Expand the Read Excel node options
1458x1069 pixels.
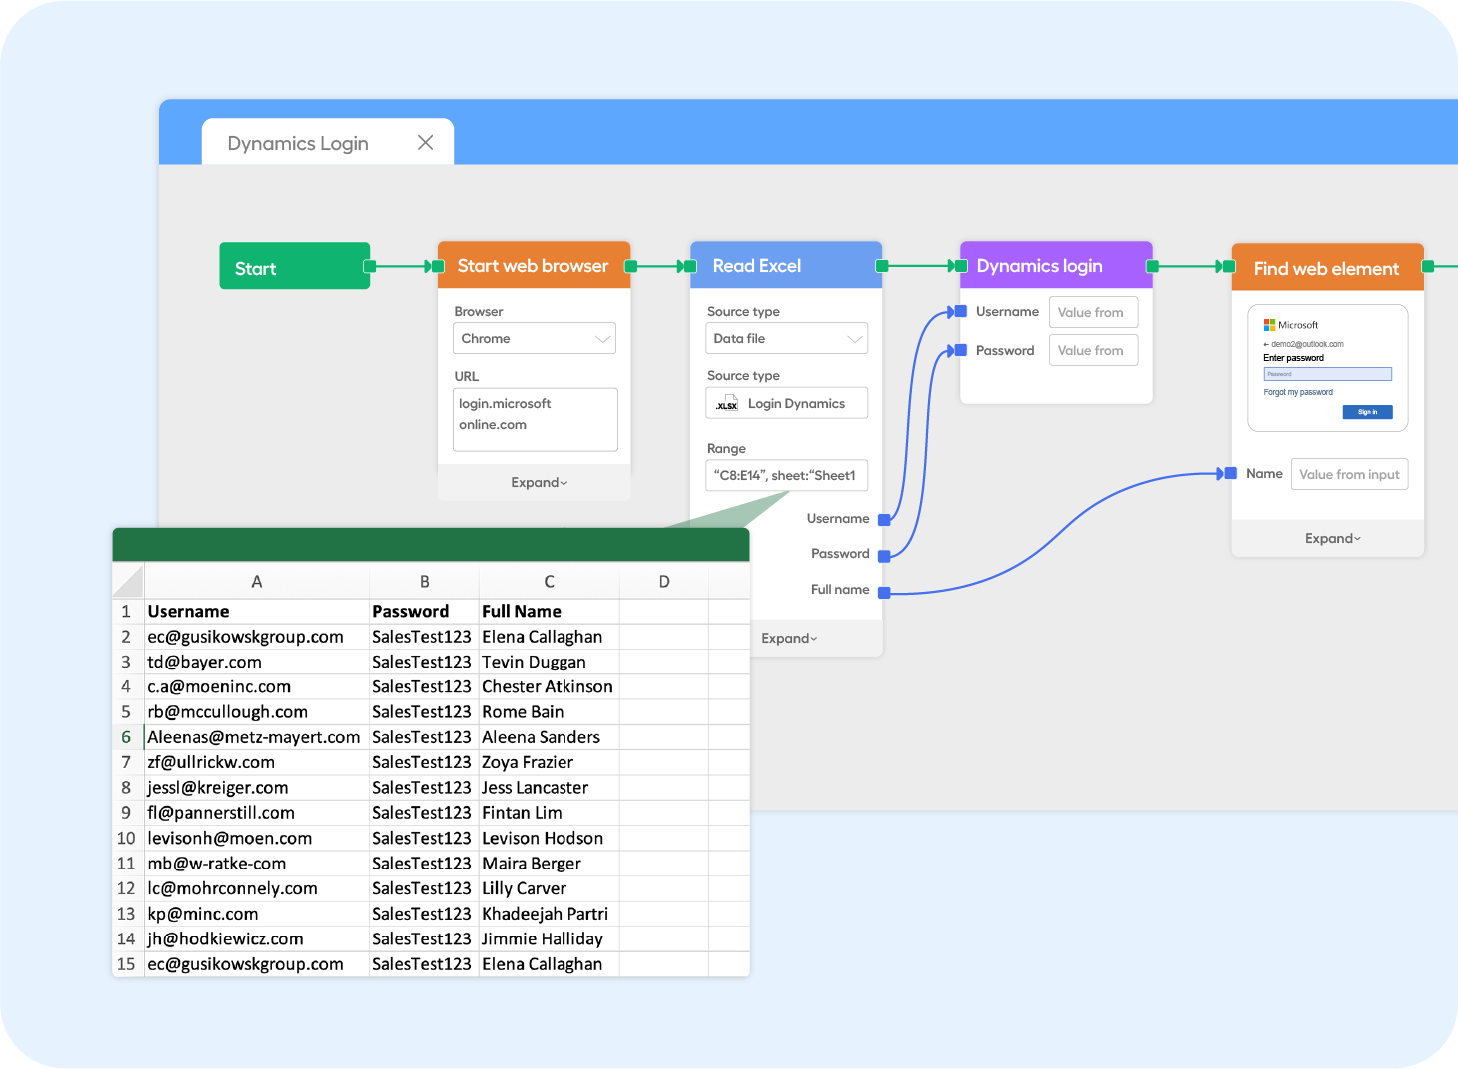click(789, 638)
